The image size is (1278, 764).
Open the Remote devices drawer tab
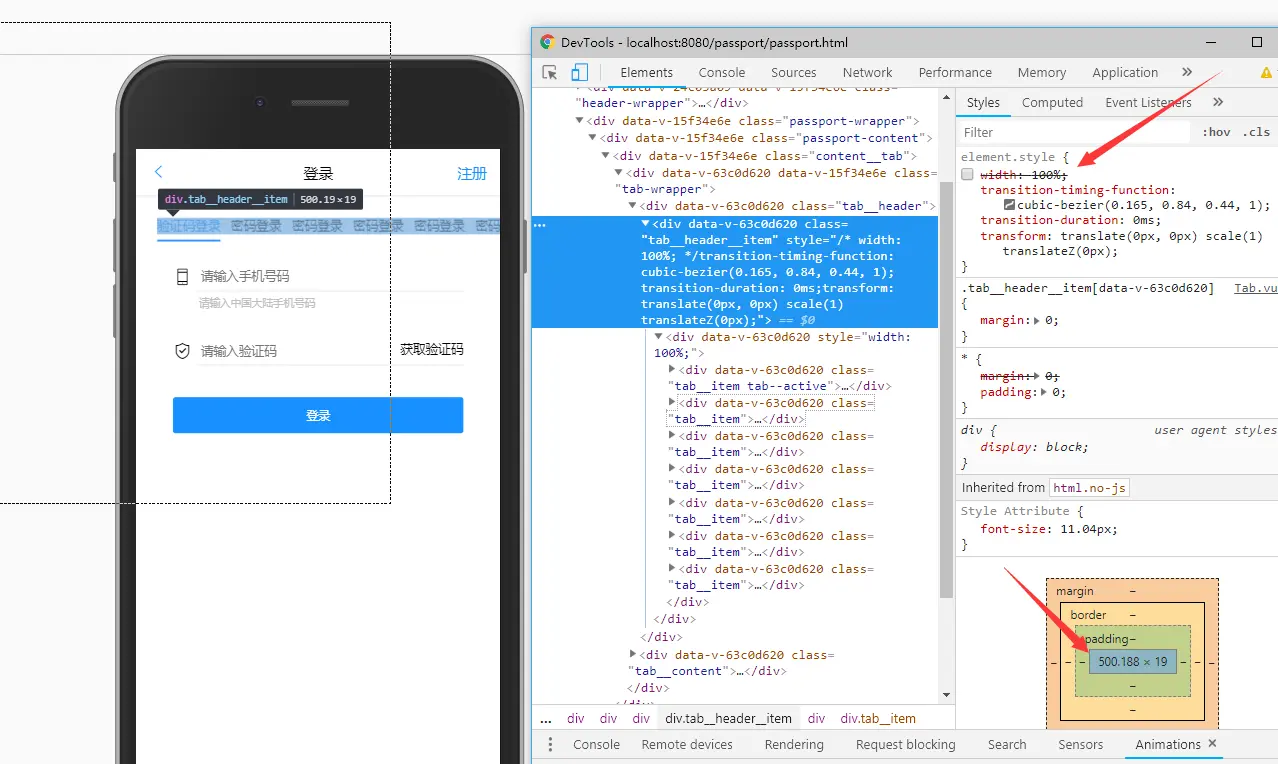687,744
